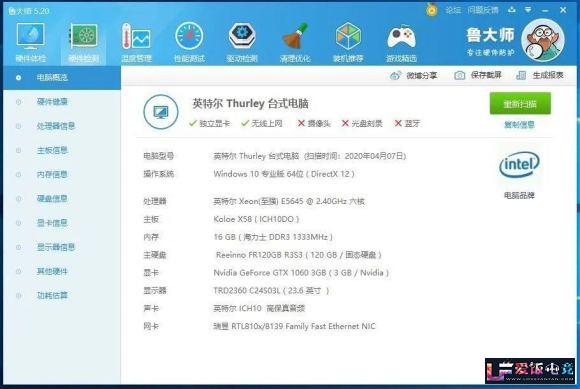This screenshot has height=389, width=580.
Task: Click the TRD2360 C24S03L monitor value
Action: click(271, 291)
